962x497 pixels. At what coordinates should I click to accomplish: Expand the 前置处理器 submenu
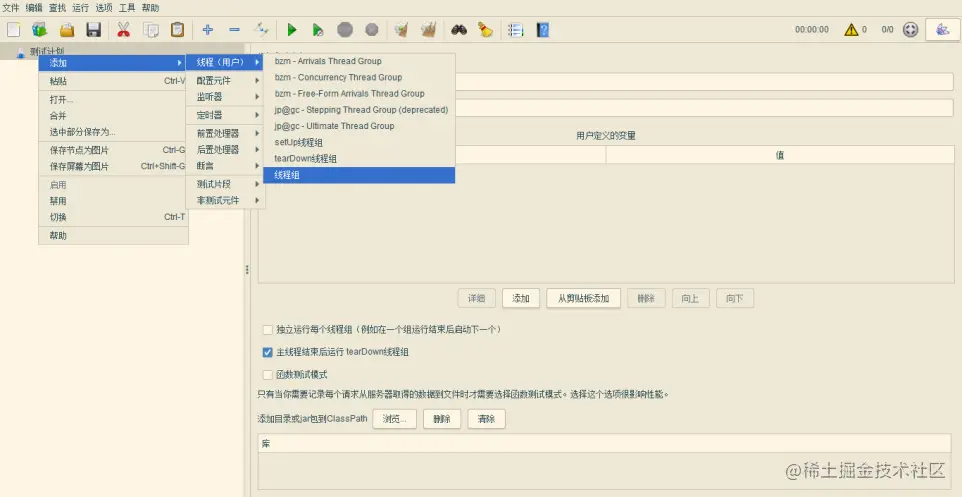pos(225,133)
